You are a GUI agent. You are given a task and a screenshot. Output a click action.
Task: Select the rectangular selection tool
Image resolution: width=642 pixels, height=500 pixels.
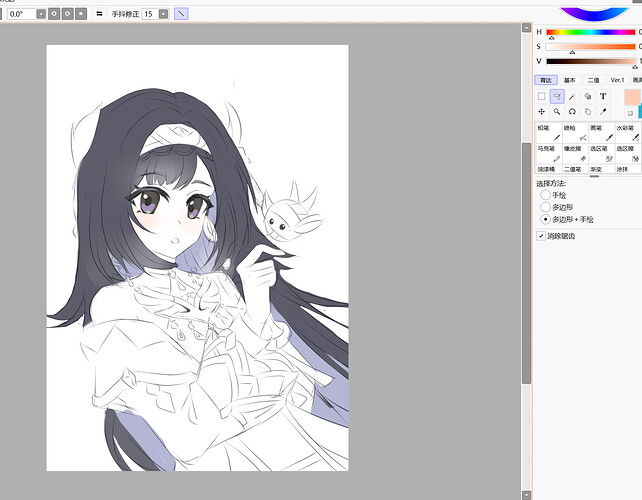(x=542, y=97)
